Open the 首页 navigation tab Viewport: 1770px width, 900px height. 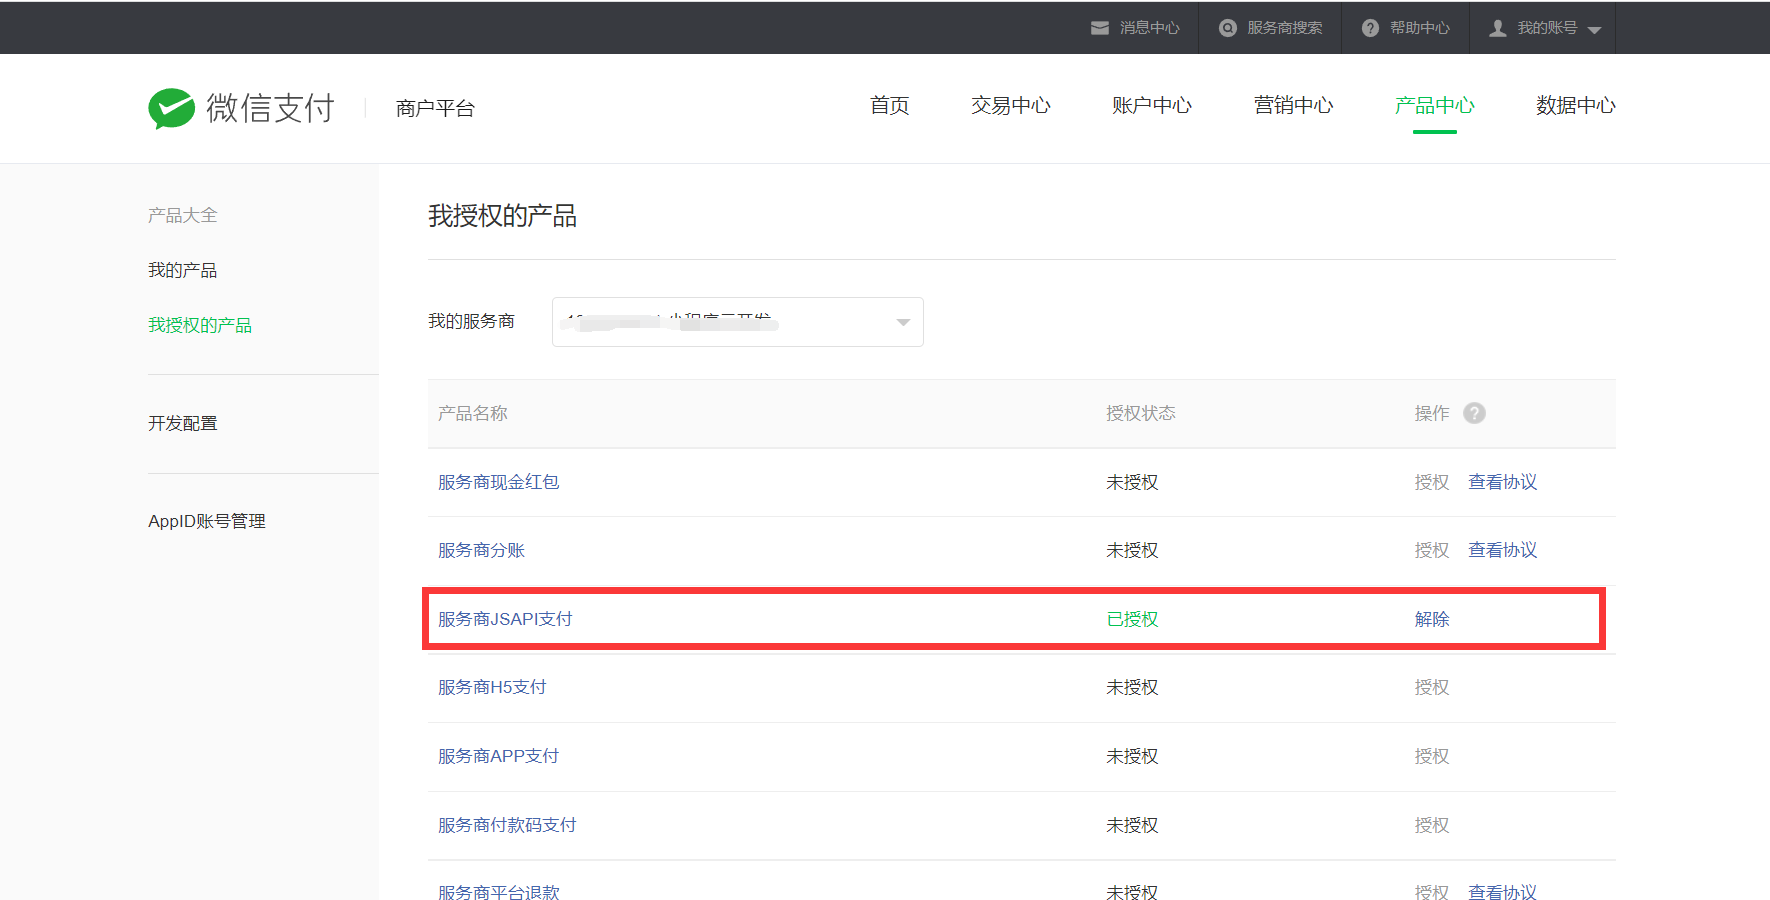pos(889,105)
